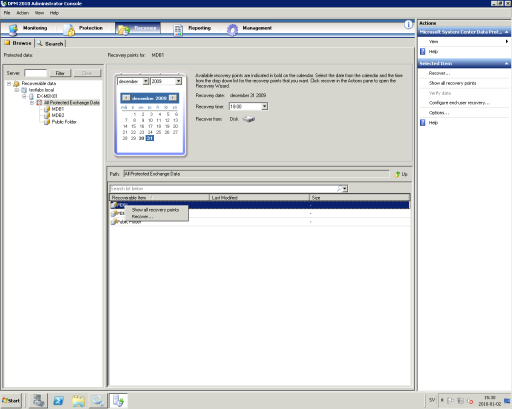Open the Management gear icon

click(232, 30)
